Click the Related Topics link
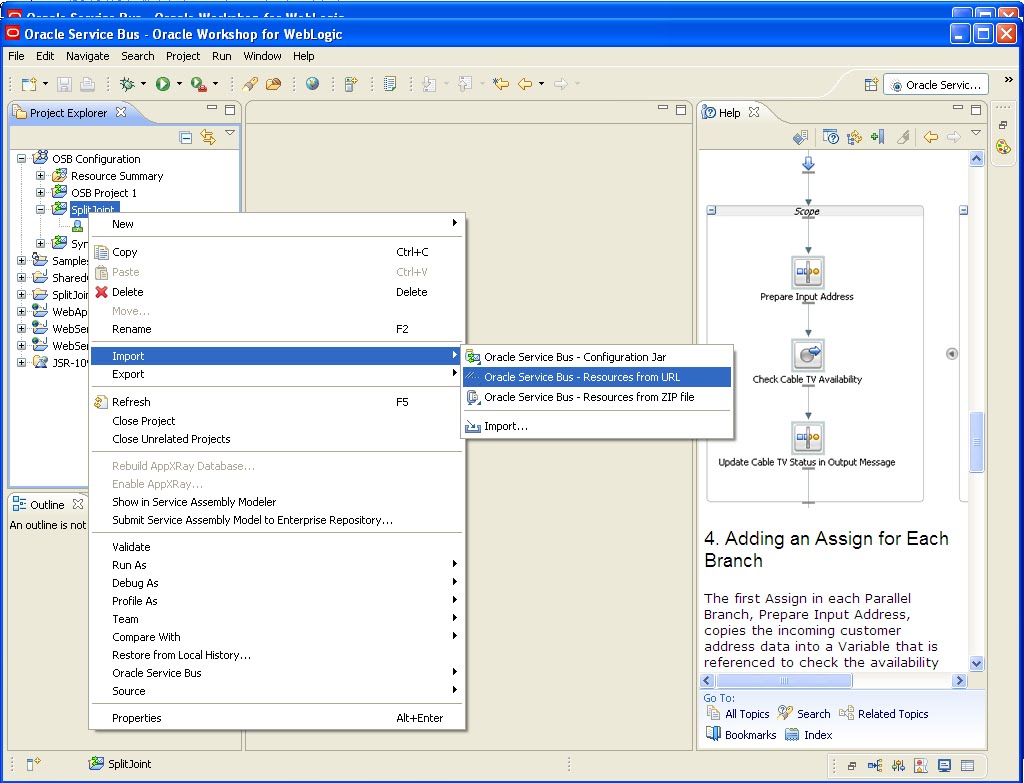1024x783 pixels. (x=893, y=714)
